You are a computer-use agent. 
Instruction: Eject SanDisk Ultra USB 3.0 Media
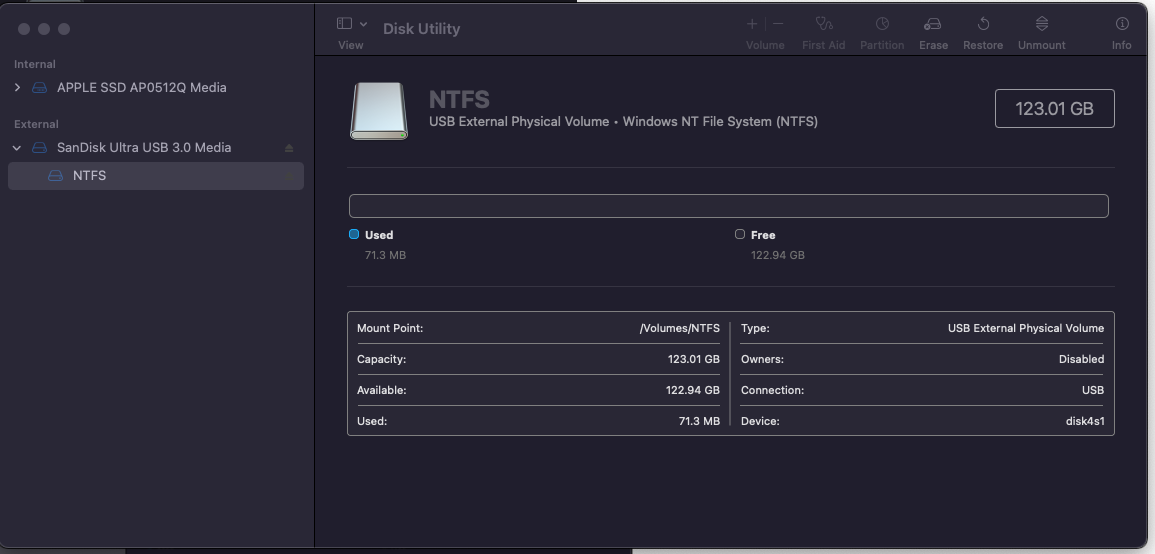289,148
